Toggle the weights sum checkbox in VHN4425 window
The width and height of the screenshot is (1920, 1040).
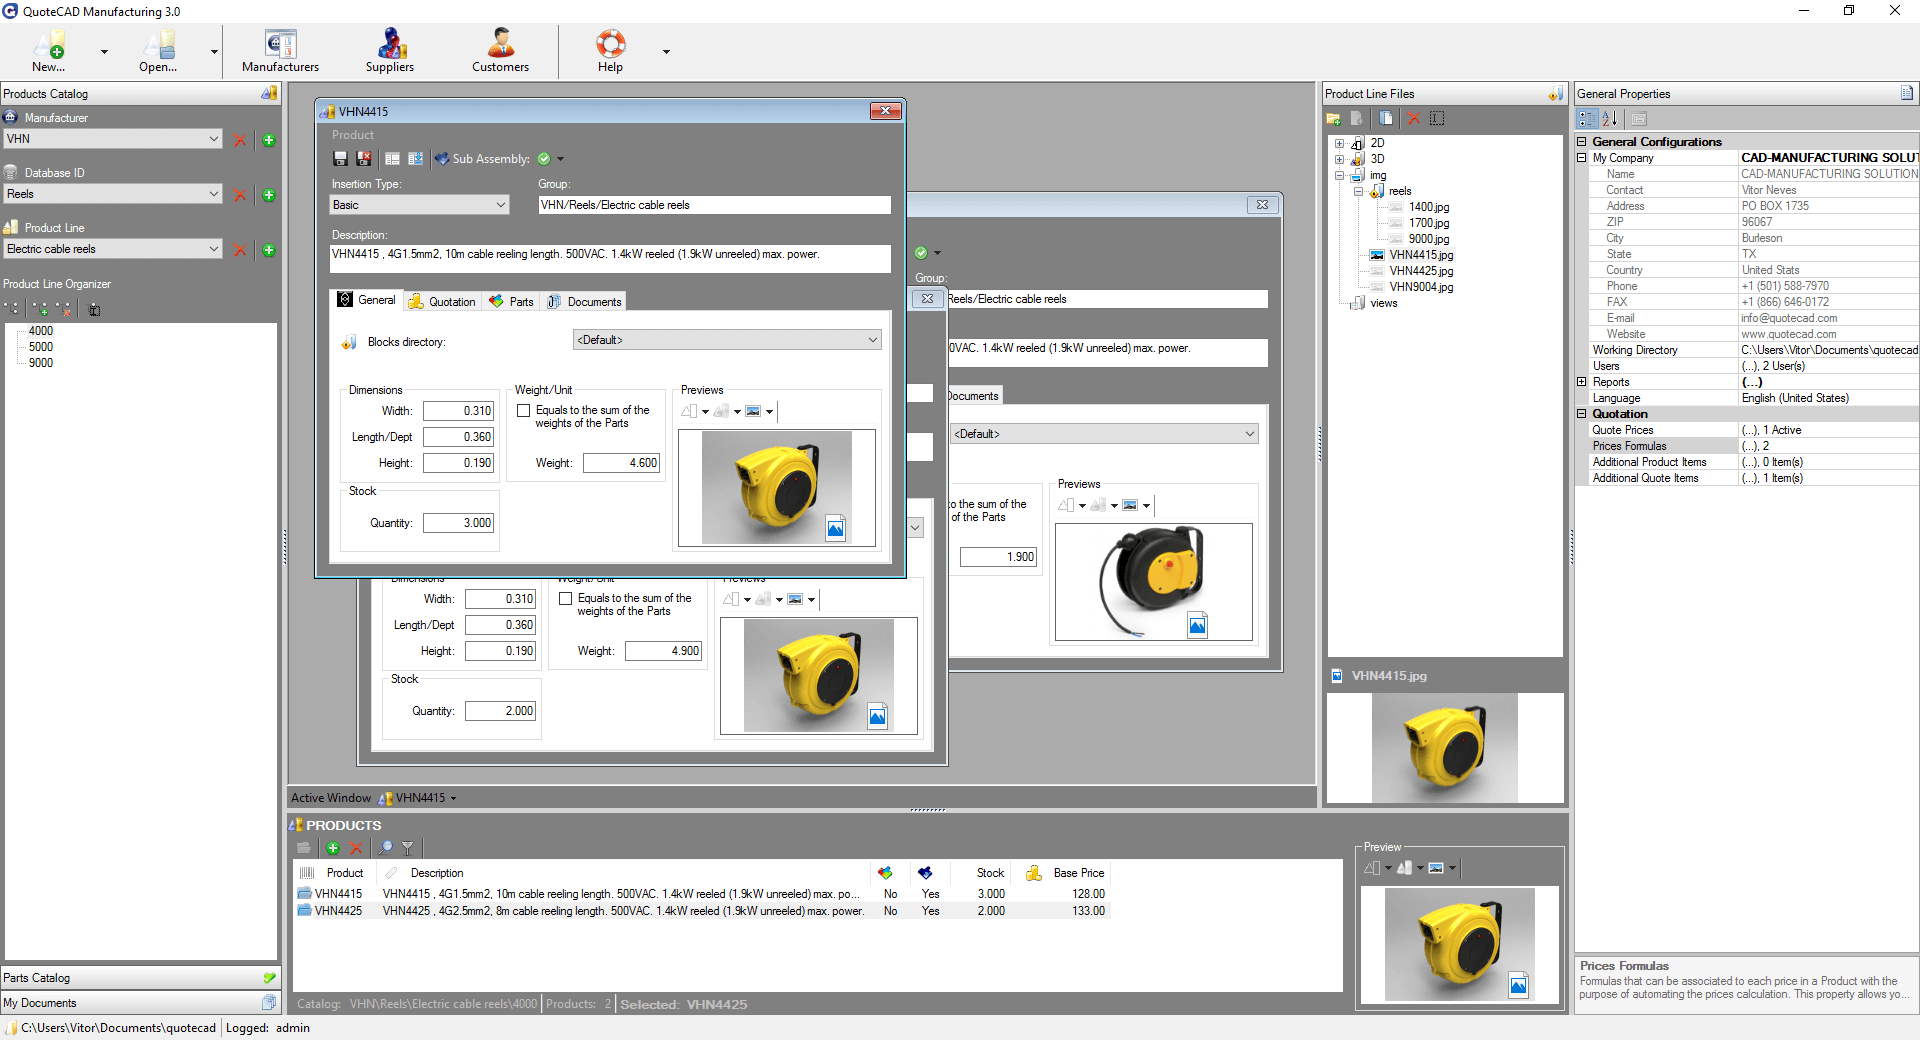click(x=565, y=599)
